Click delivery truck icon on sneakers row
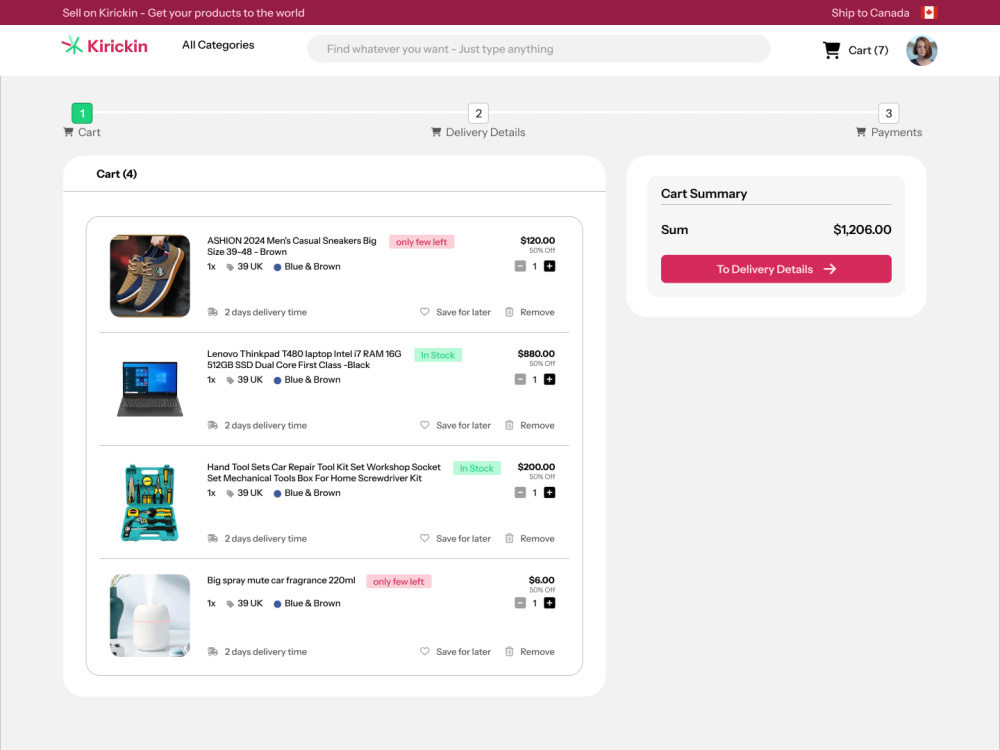 click(213, 312)
